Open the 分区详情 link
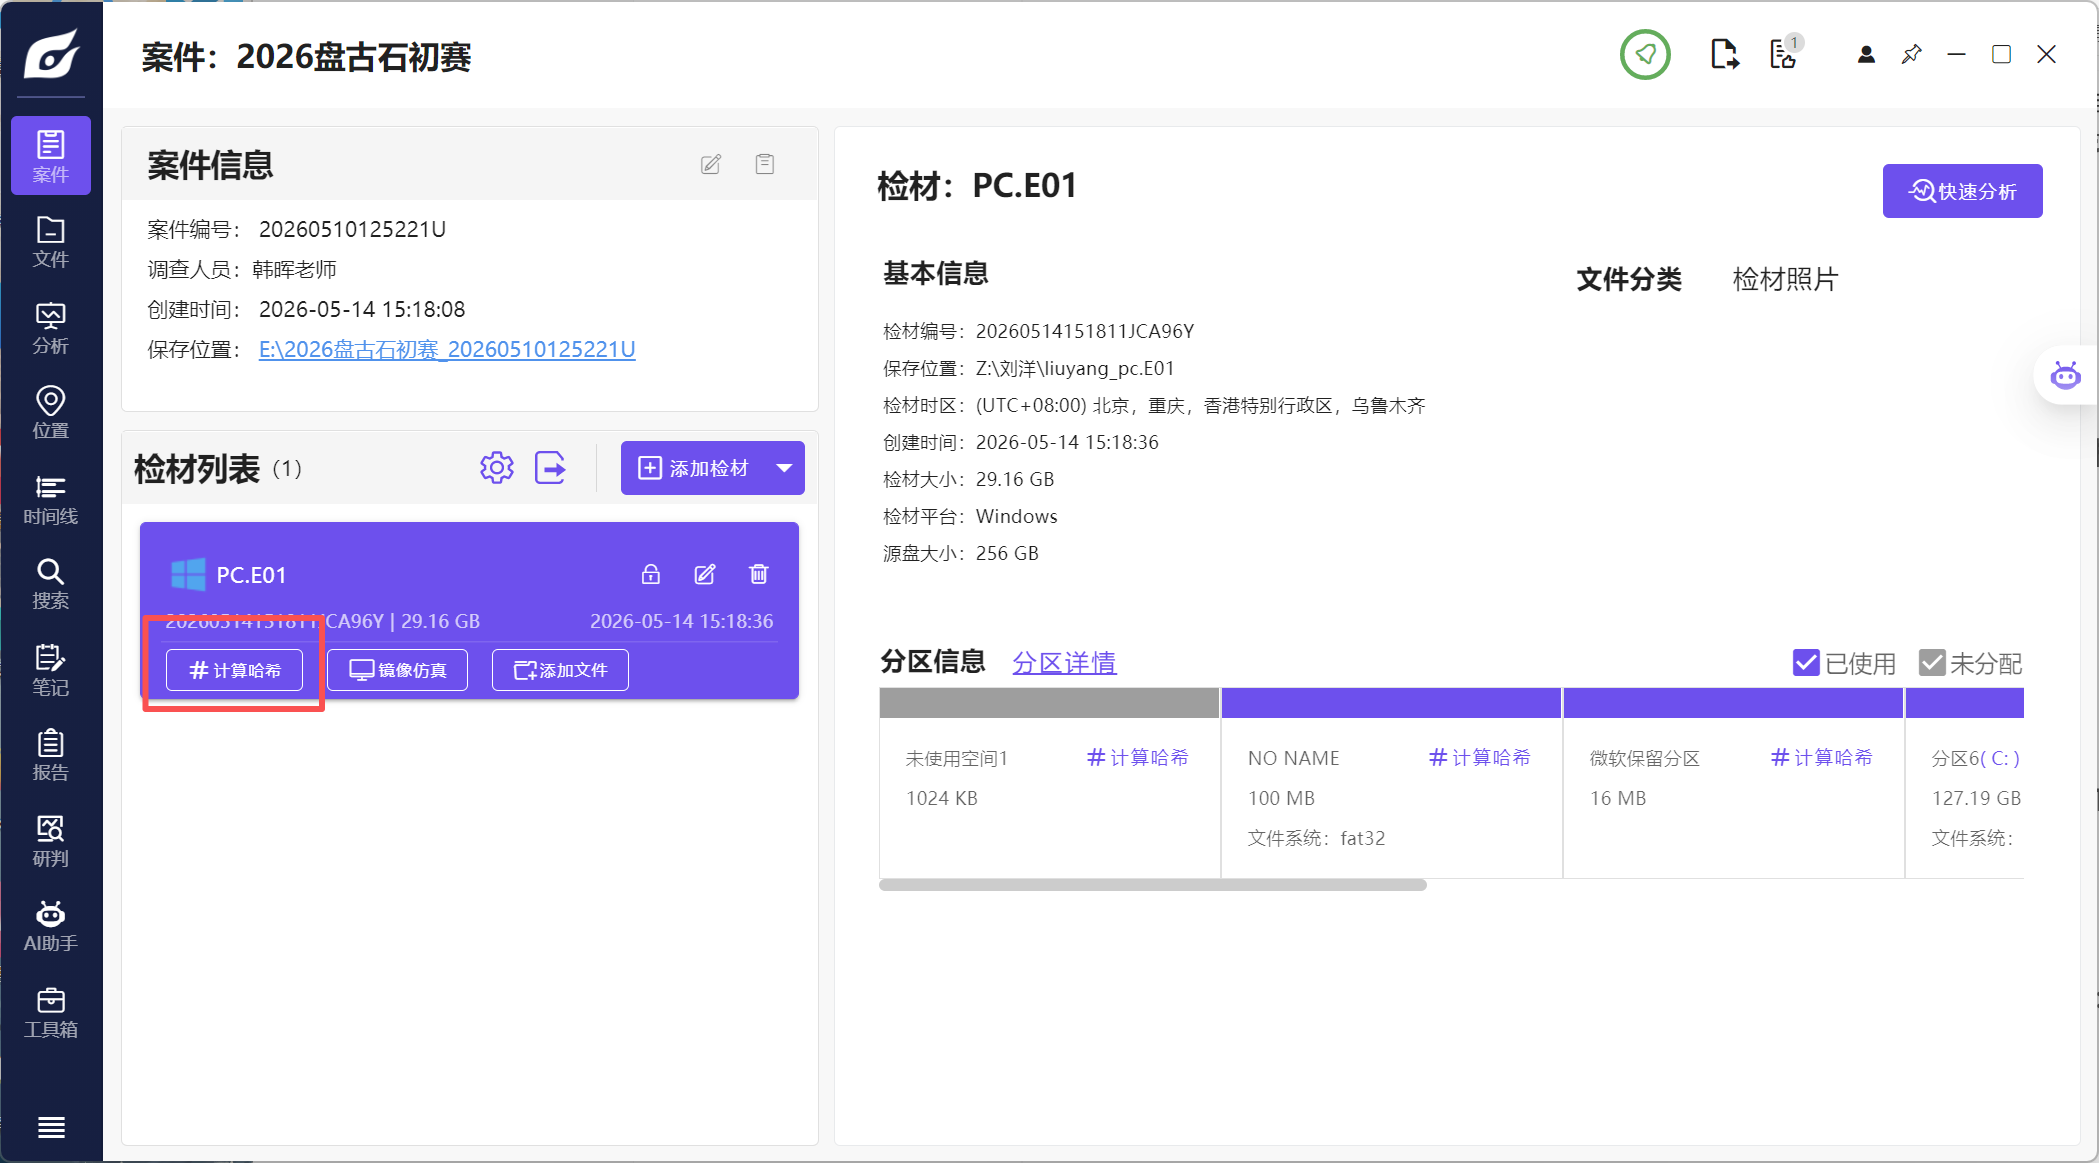 point(1064,663)
